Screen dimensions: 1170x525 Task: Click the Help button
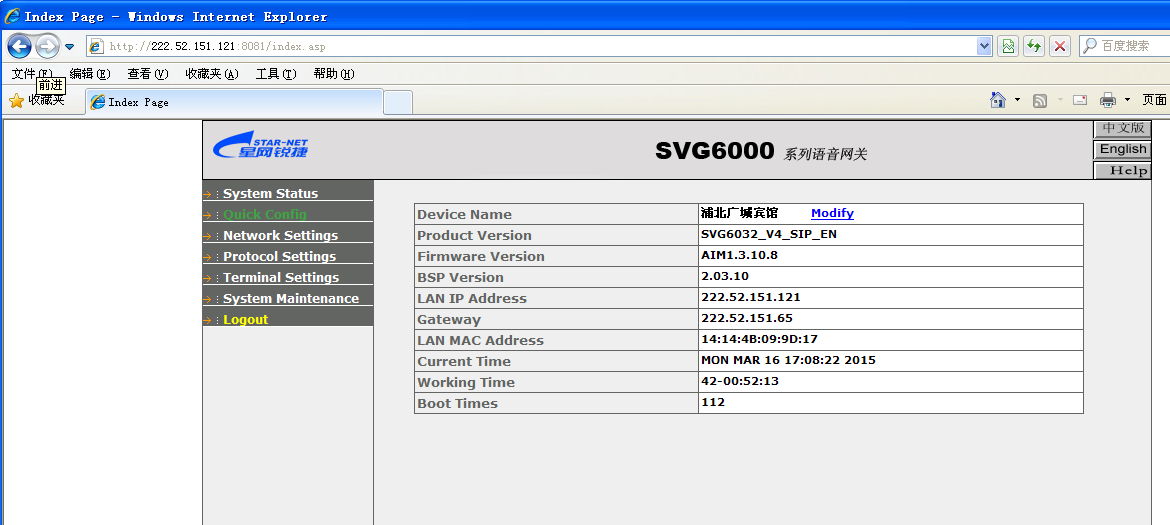(1122, 171)
